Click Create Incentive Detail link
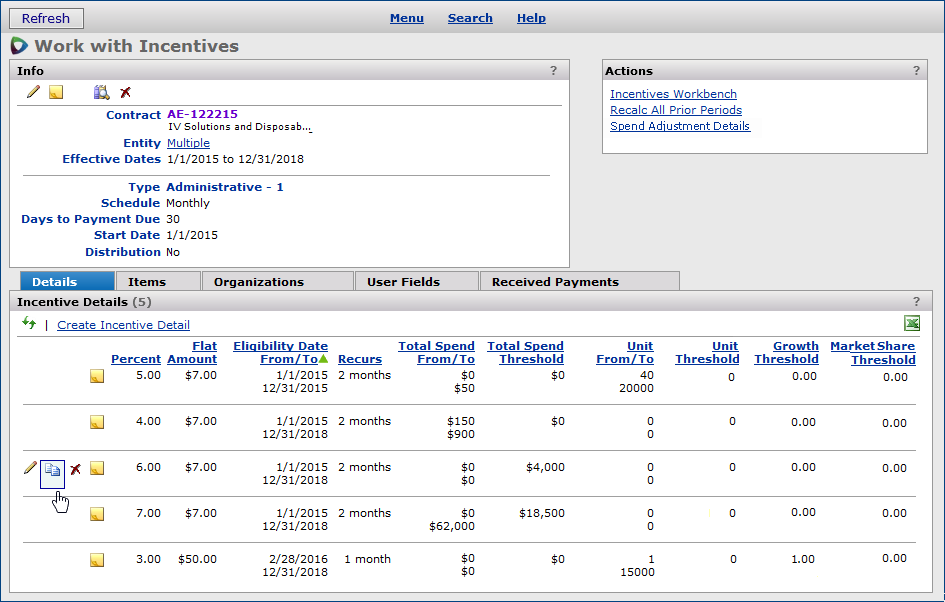The image size is (945, 602). point(123,325)
